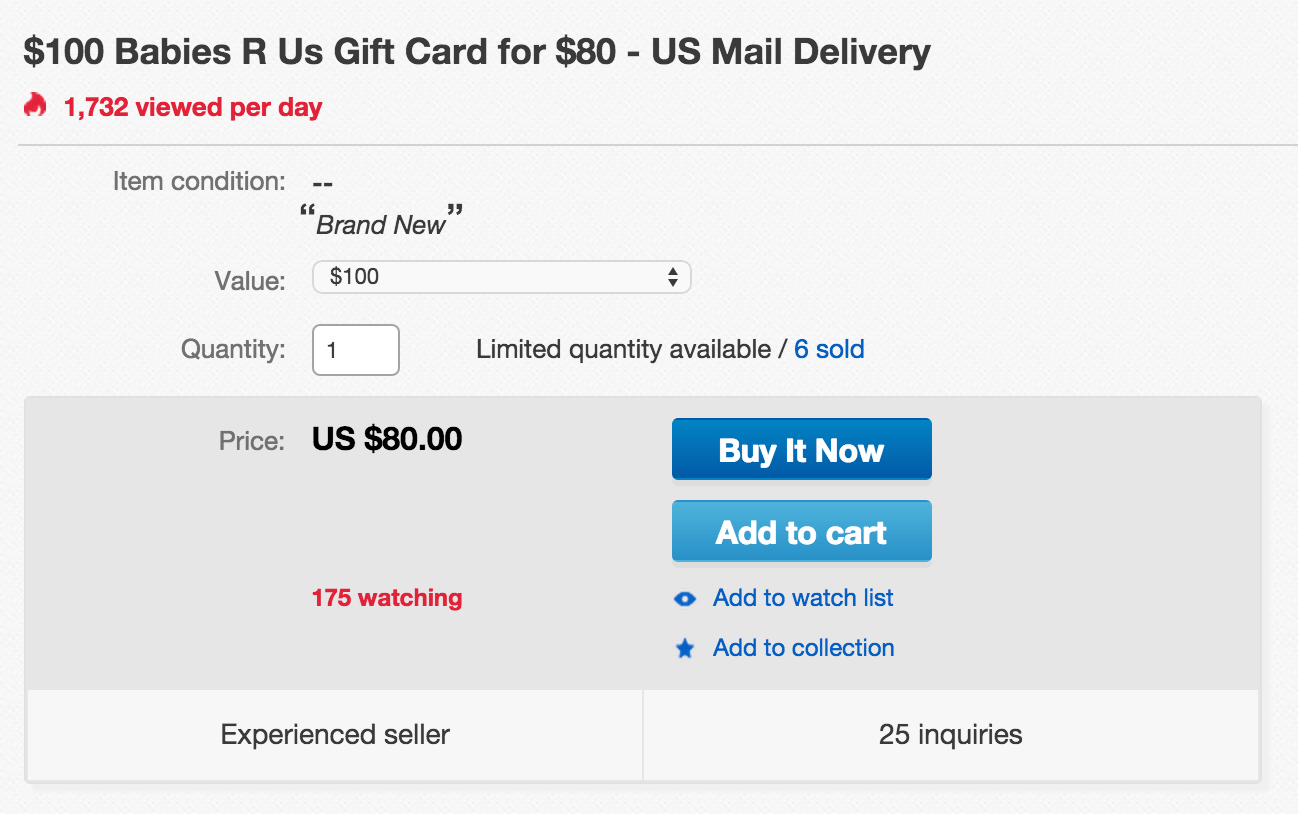Click the '25 inquiries' section
Viewport: 1298px width, 814px height.
pos(950,735)
